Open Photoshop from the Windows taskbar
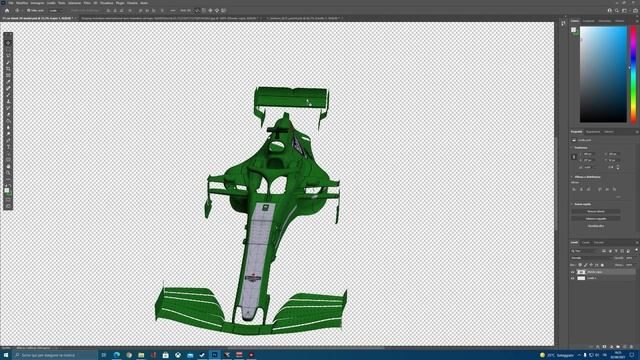The height and width of the screenshot is (360, 640). tap(215, 355)
